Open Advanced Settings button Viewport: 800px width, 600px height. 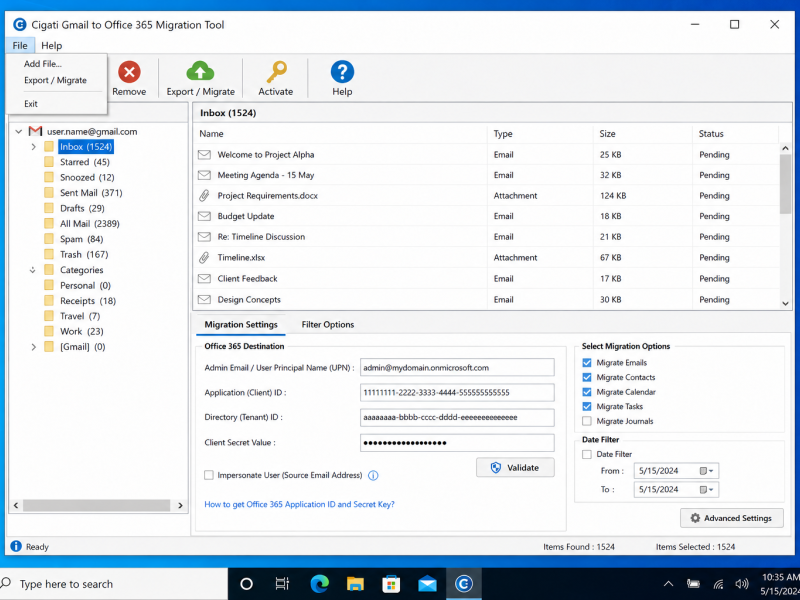pos(732,518)
